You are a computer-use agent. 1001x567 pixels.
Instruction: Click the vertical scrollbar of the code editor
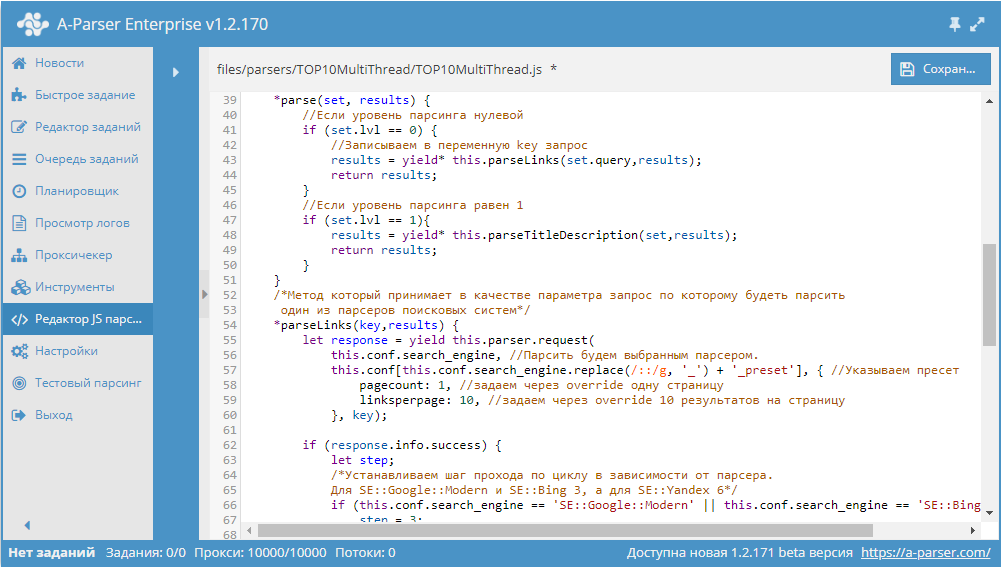(989, 294)
